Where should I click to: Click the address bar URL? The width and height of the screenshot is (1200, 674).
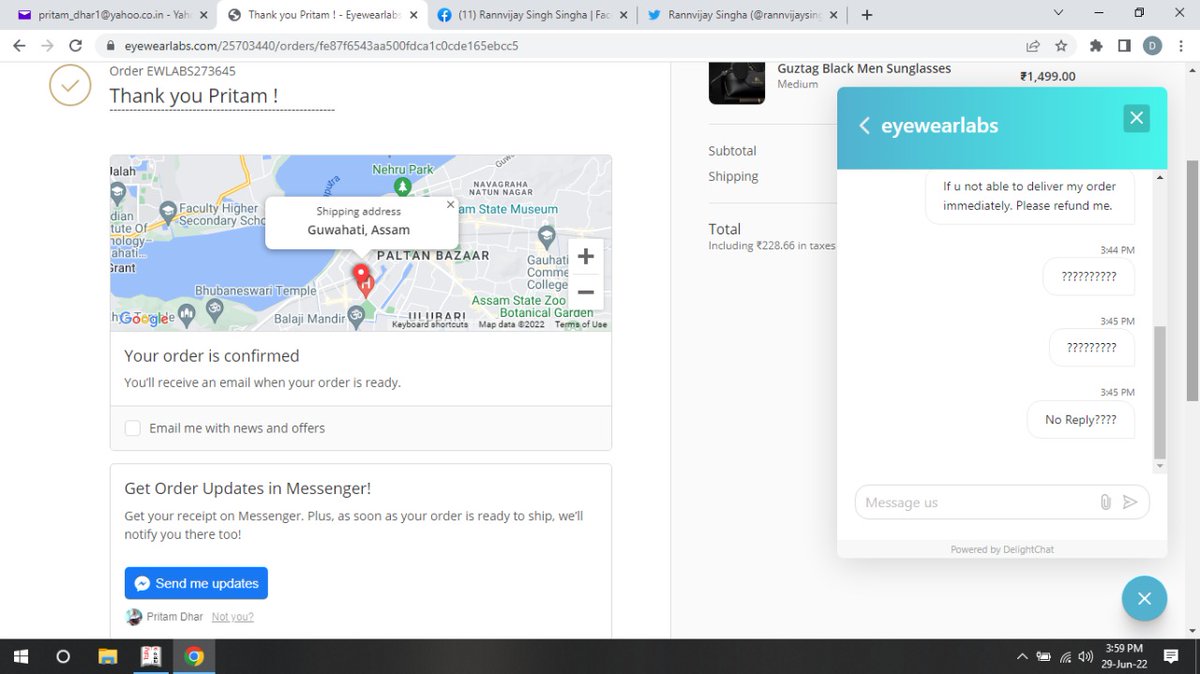(320, 46)
